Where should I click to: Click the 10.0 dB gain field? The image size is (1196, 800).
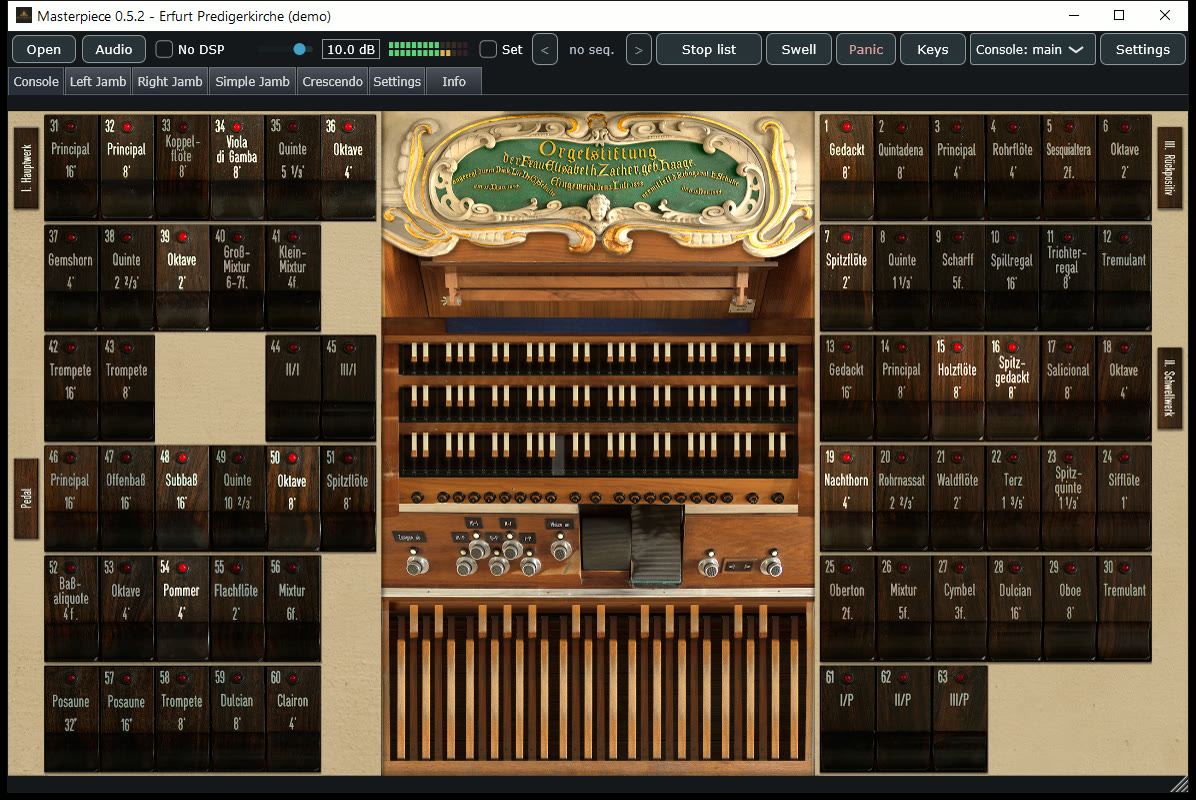pyautogui.click(x=351, y=50)
